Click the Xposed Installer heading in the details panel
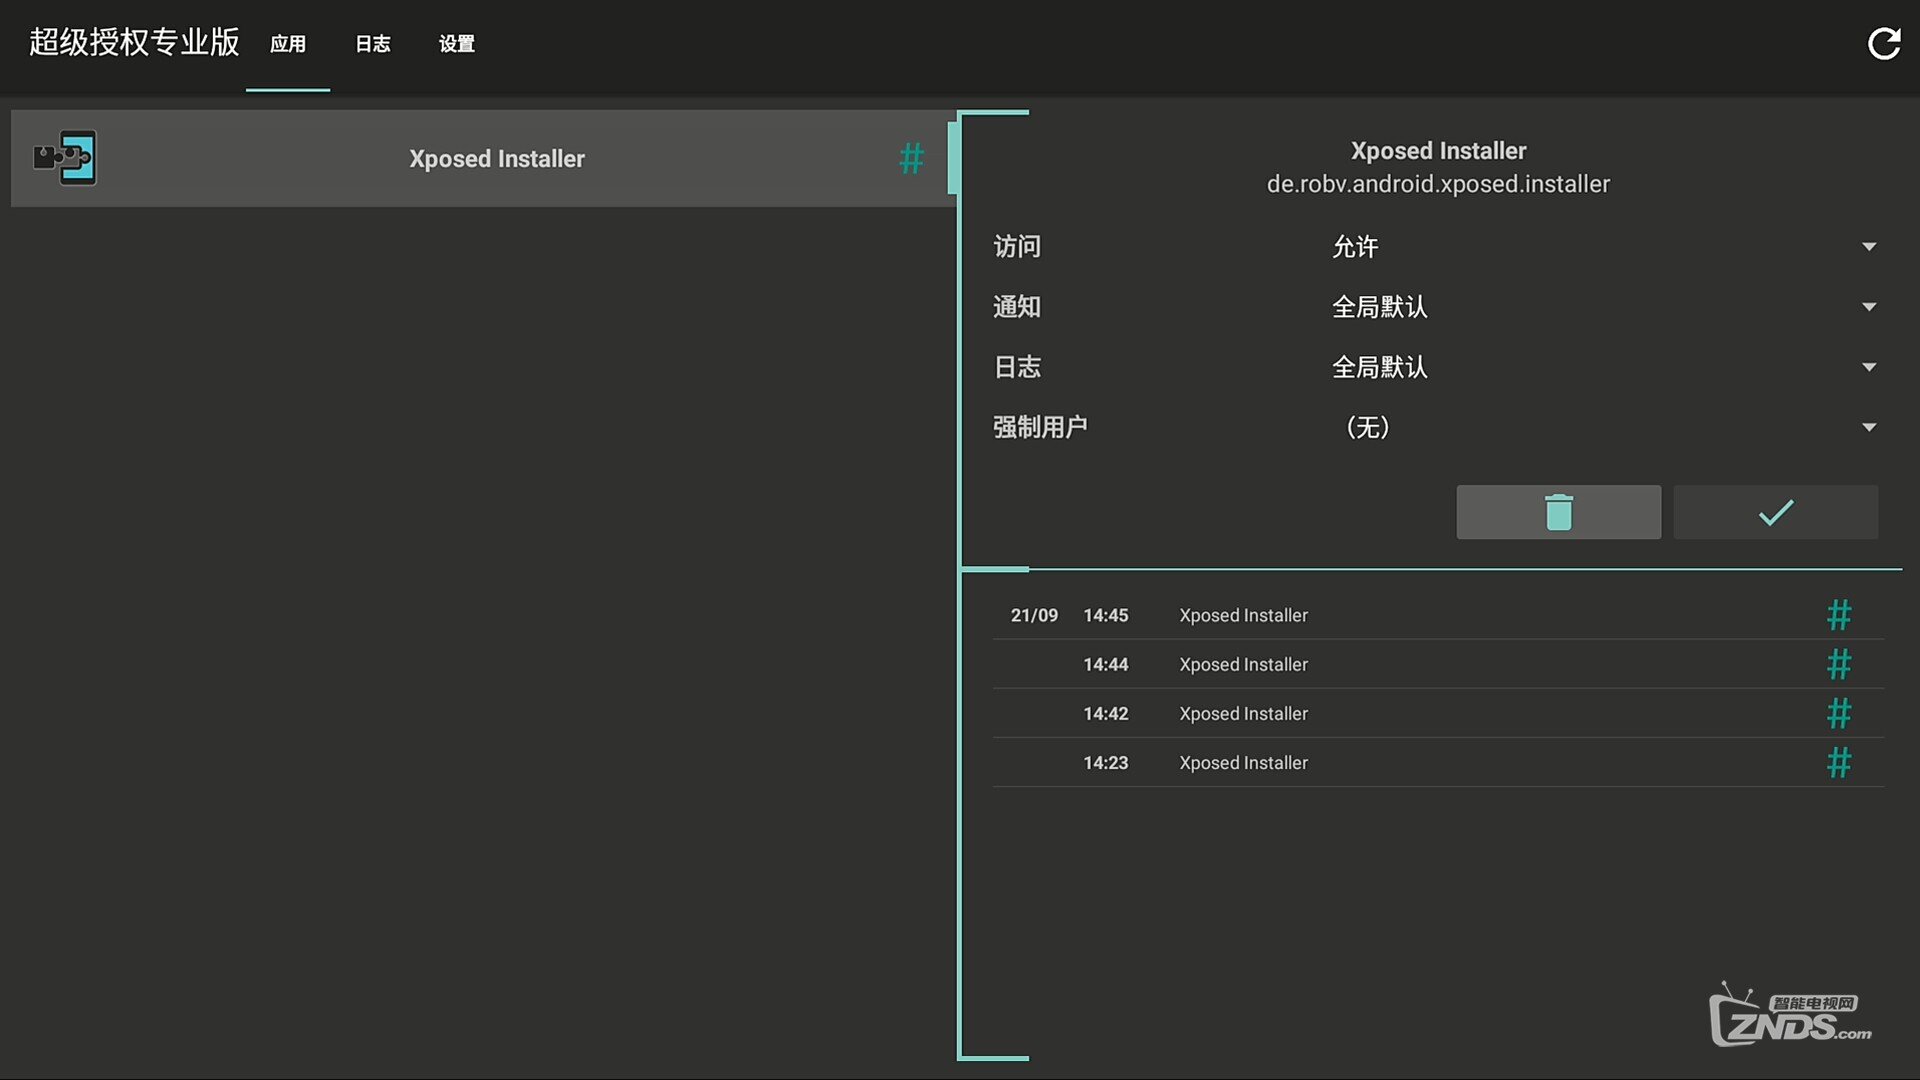 (x=1438, y=151)
